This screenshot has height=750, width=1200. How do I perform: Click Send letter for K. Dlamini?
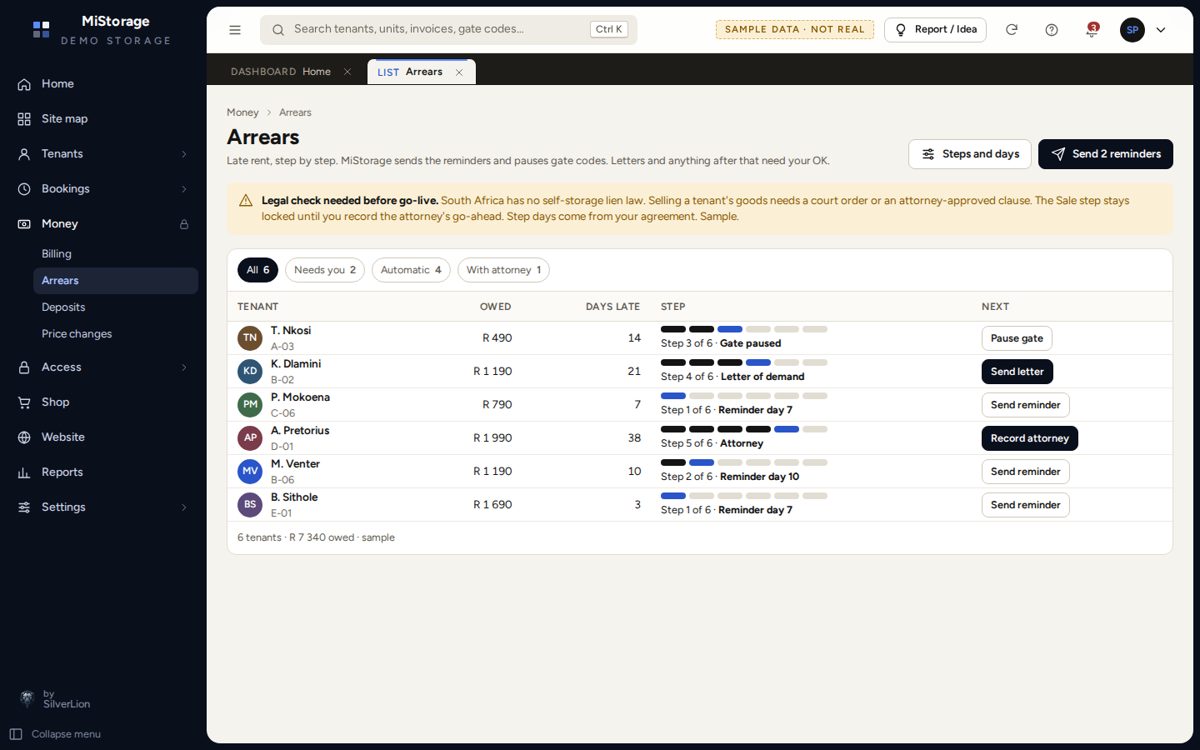(1017, 371)
